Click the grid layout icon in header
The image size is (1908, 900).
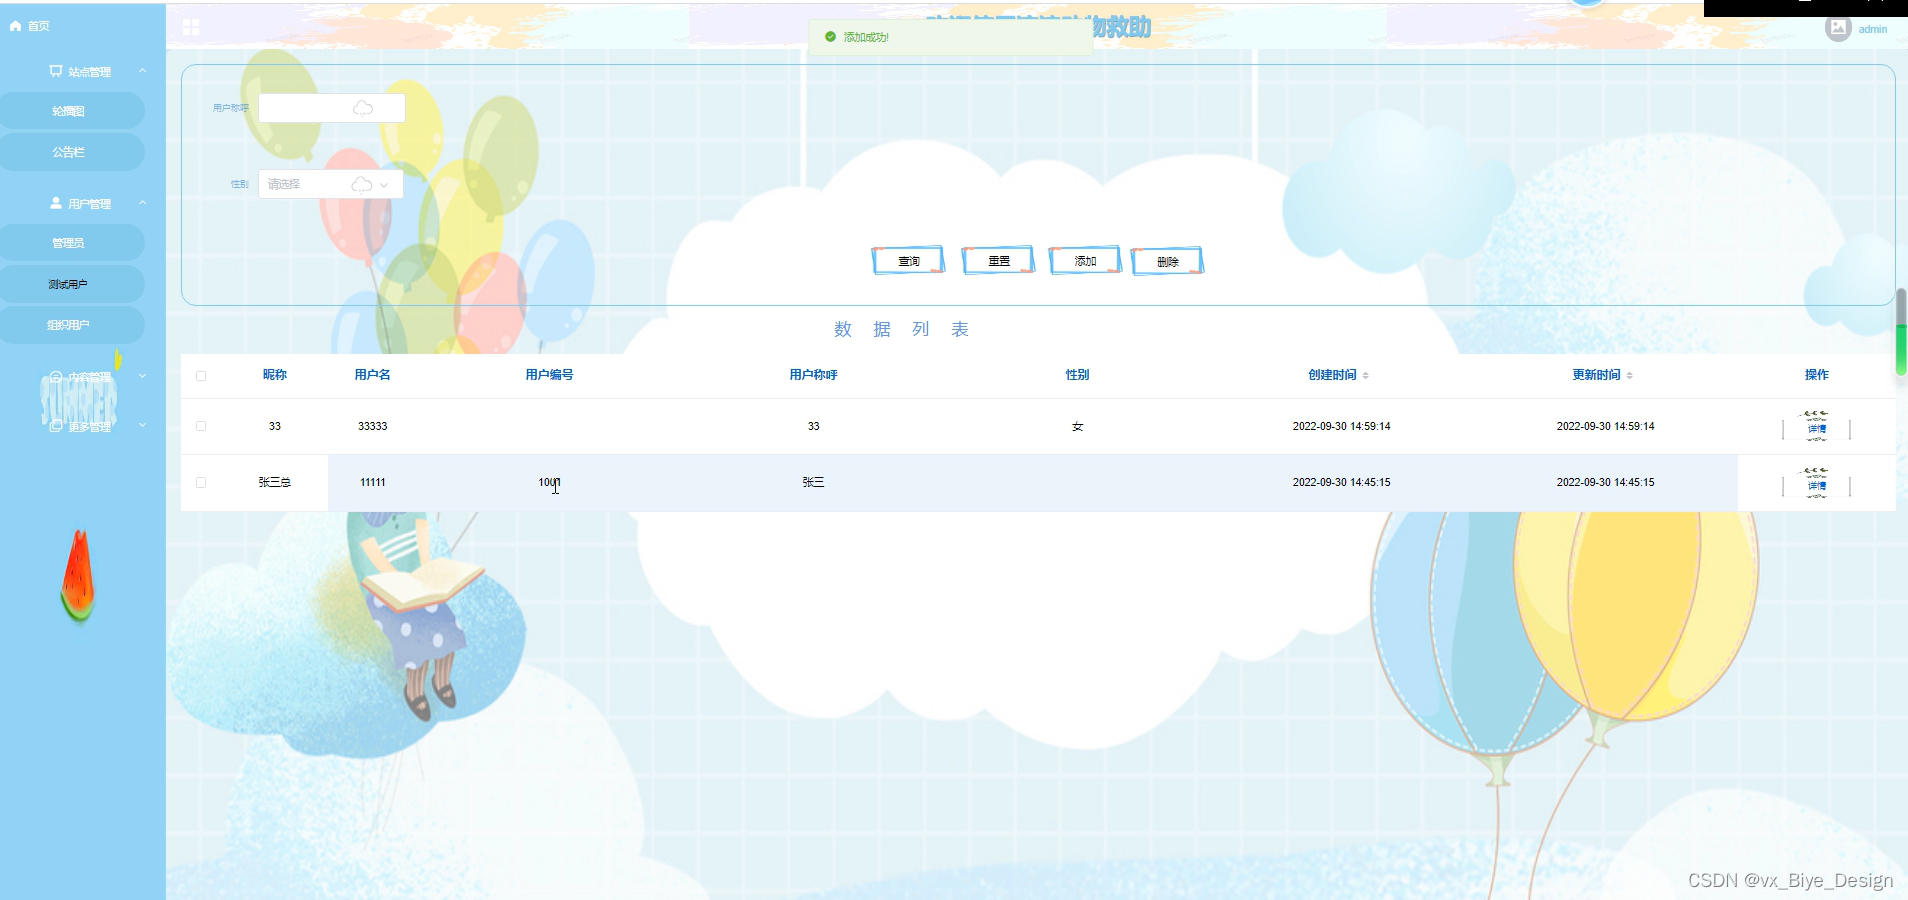click(x=191, y=27)
